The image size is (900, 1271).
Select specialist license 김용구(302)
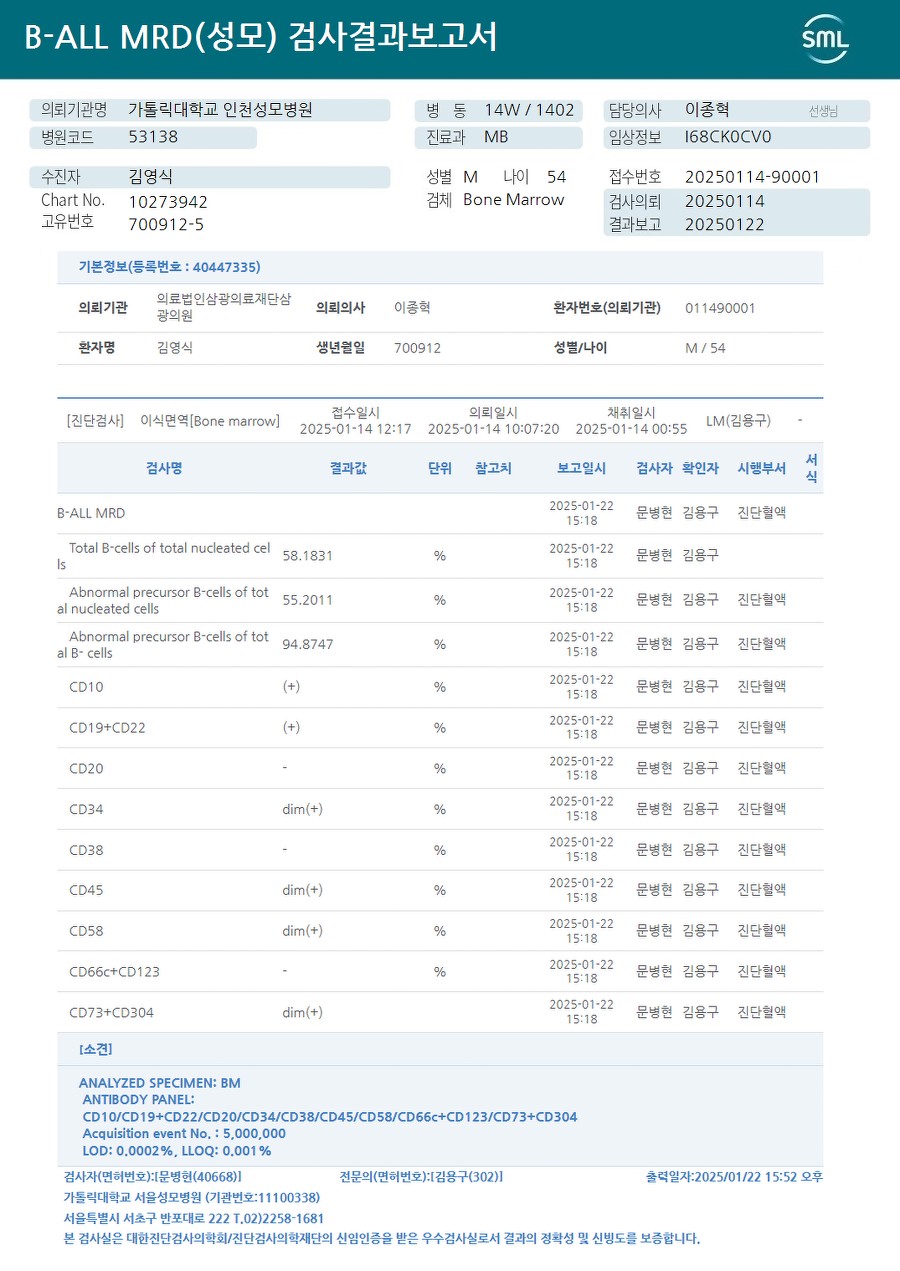click(466, 1177)
